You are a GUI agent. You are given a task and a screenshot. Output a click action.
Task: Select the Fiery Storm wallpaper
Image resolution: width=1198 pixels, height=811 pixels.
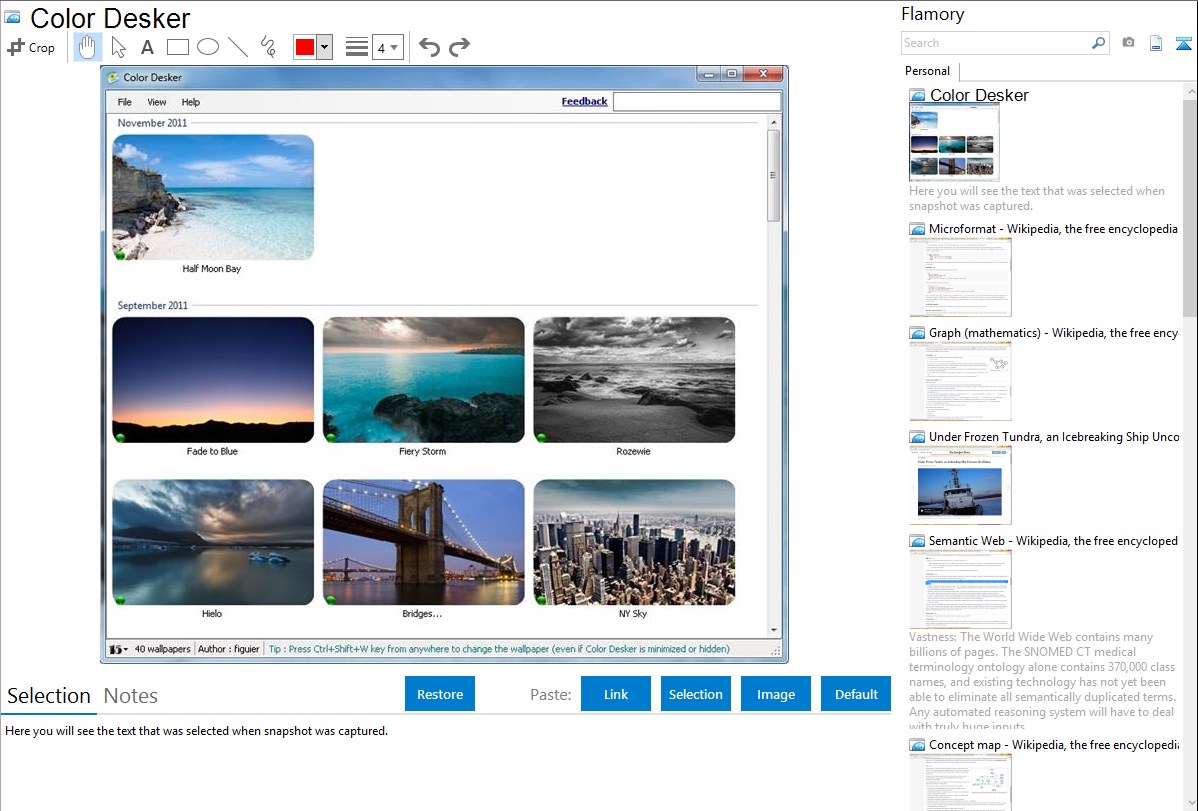(423, 380)
